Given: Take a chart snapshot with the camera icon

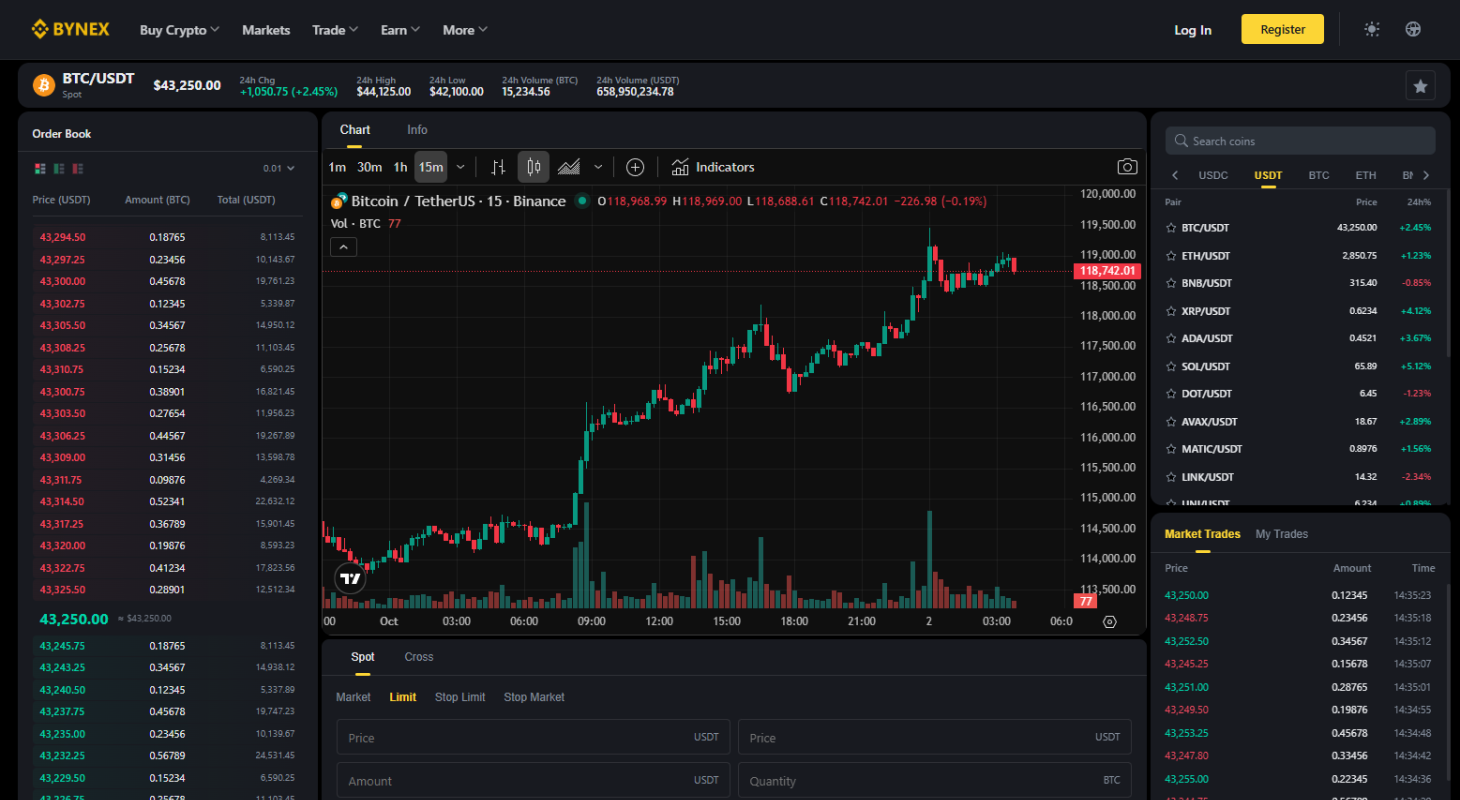Looking at the screenshot, I should pos(1127,167).
